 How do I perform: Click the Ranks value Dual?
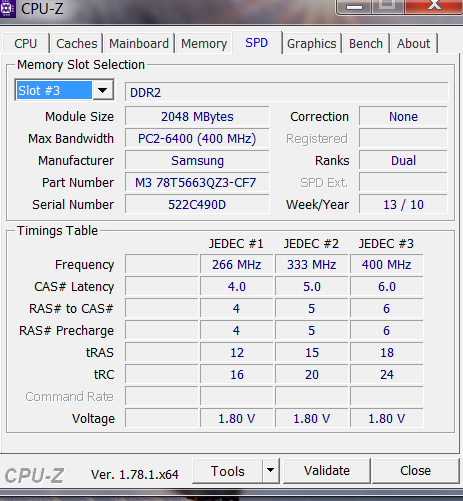[403, 161]
